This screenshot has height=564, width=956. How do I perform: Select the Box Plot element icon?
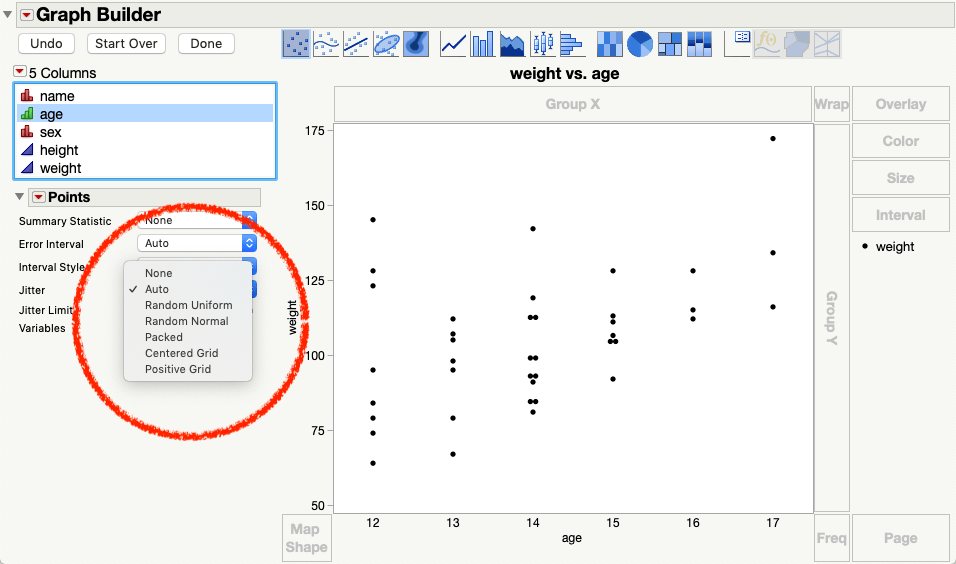pyautogui.click(x=542, y=44)
